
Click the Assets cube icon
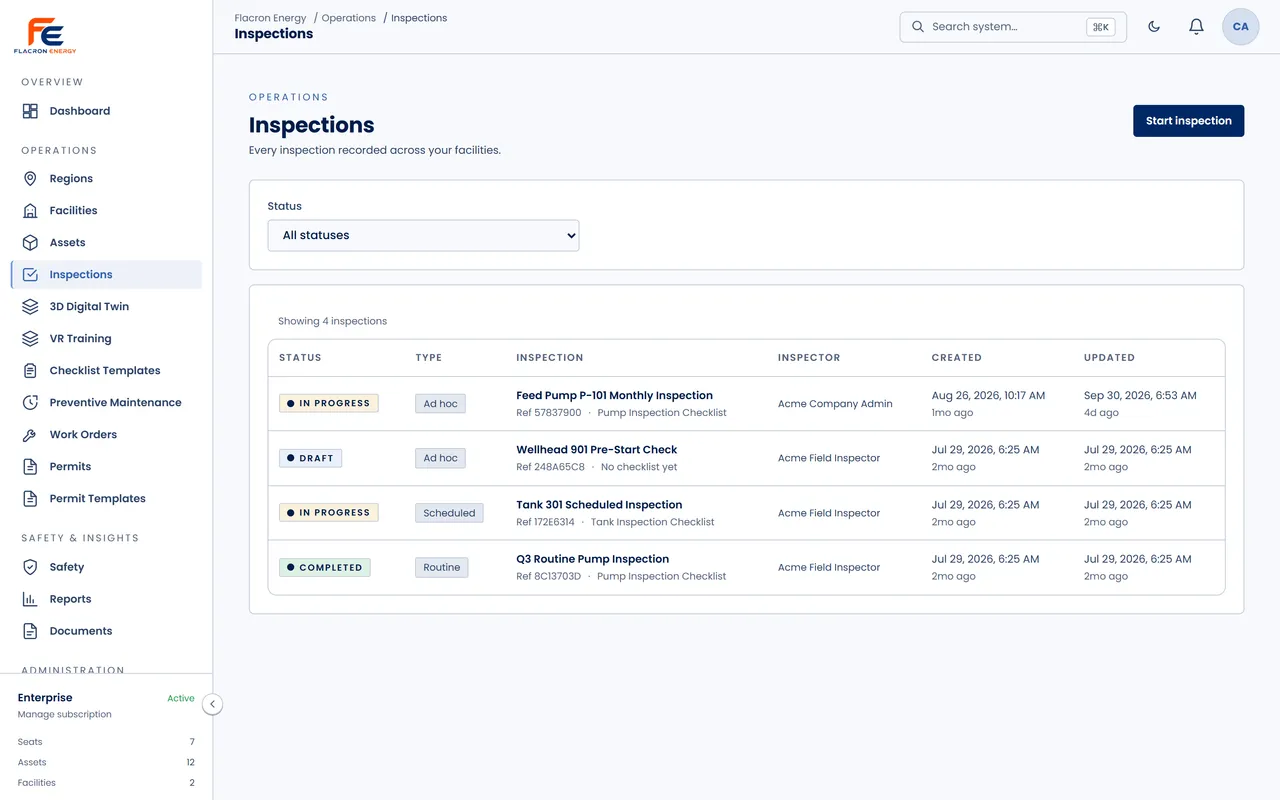(x=30, y=243)
